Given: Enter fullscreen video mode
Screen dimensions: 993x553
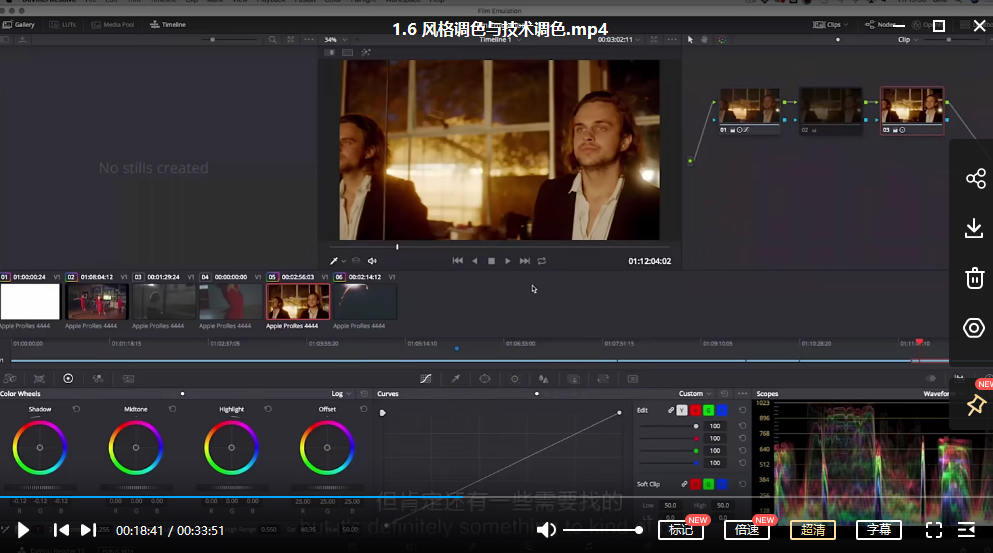Looking at the screenshot, I should (x=933, y=530).
